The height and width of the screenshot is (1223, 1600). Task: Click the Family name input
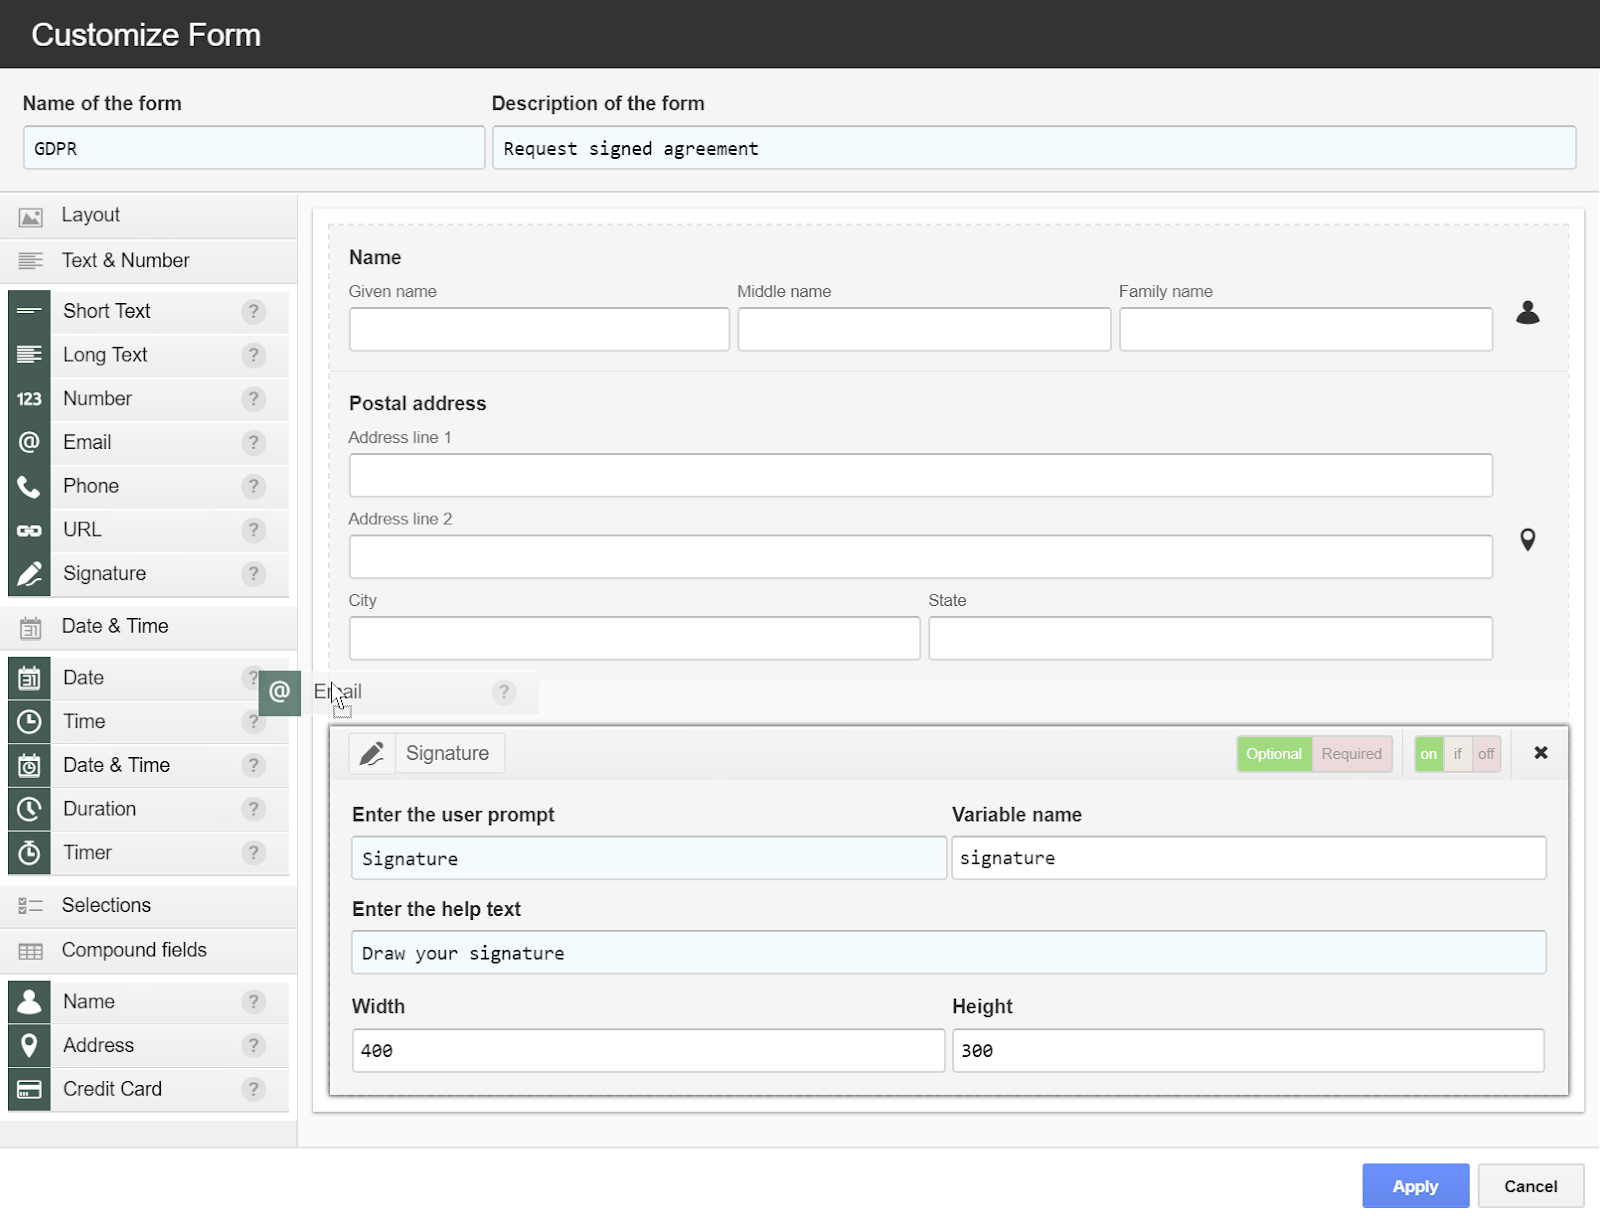click(x=1306, y=329)
